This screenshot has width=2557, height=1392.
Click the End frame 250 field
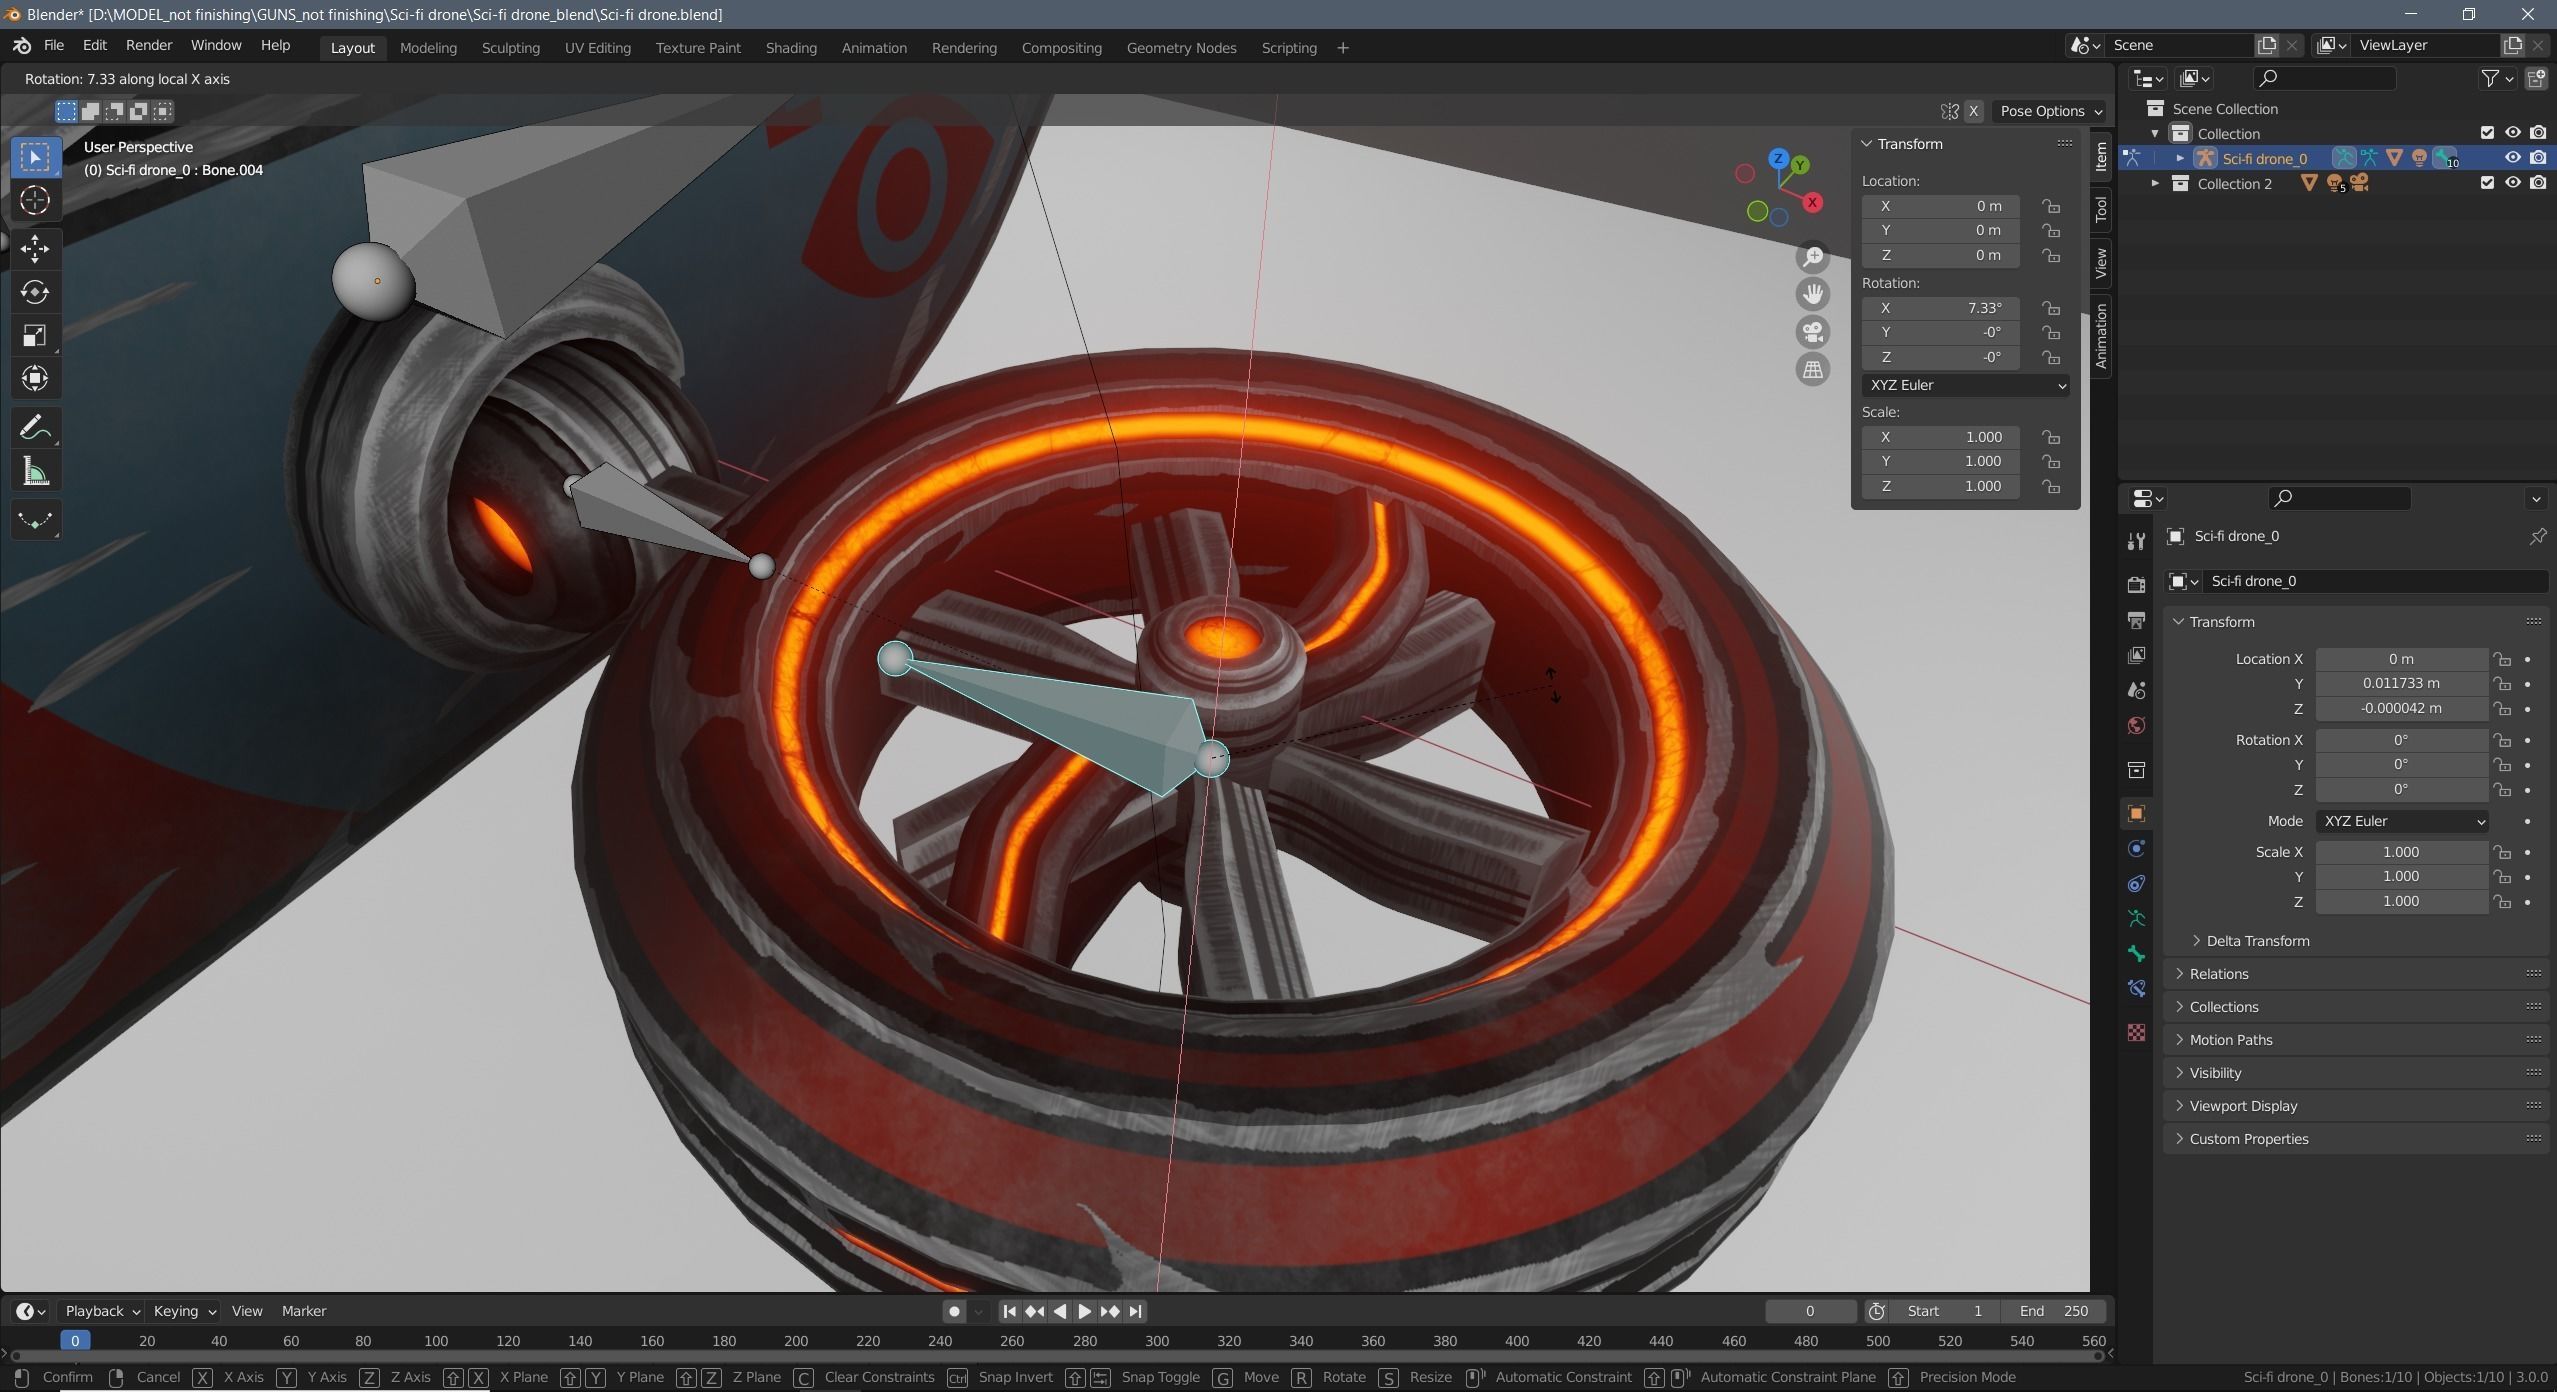point(2054,1311)
